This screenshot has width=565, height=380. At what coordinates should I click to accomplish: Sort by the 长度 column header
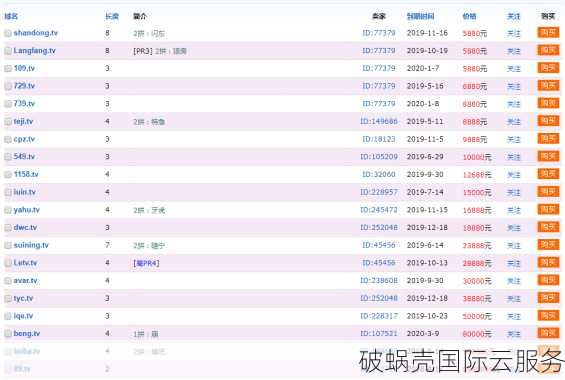click(x=112, y=16)
